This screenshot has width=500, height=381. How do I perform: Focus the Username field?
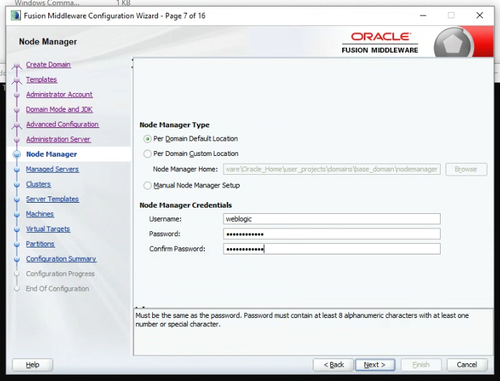click(332, 219)
